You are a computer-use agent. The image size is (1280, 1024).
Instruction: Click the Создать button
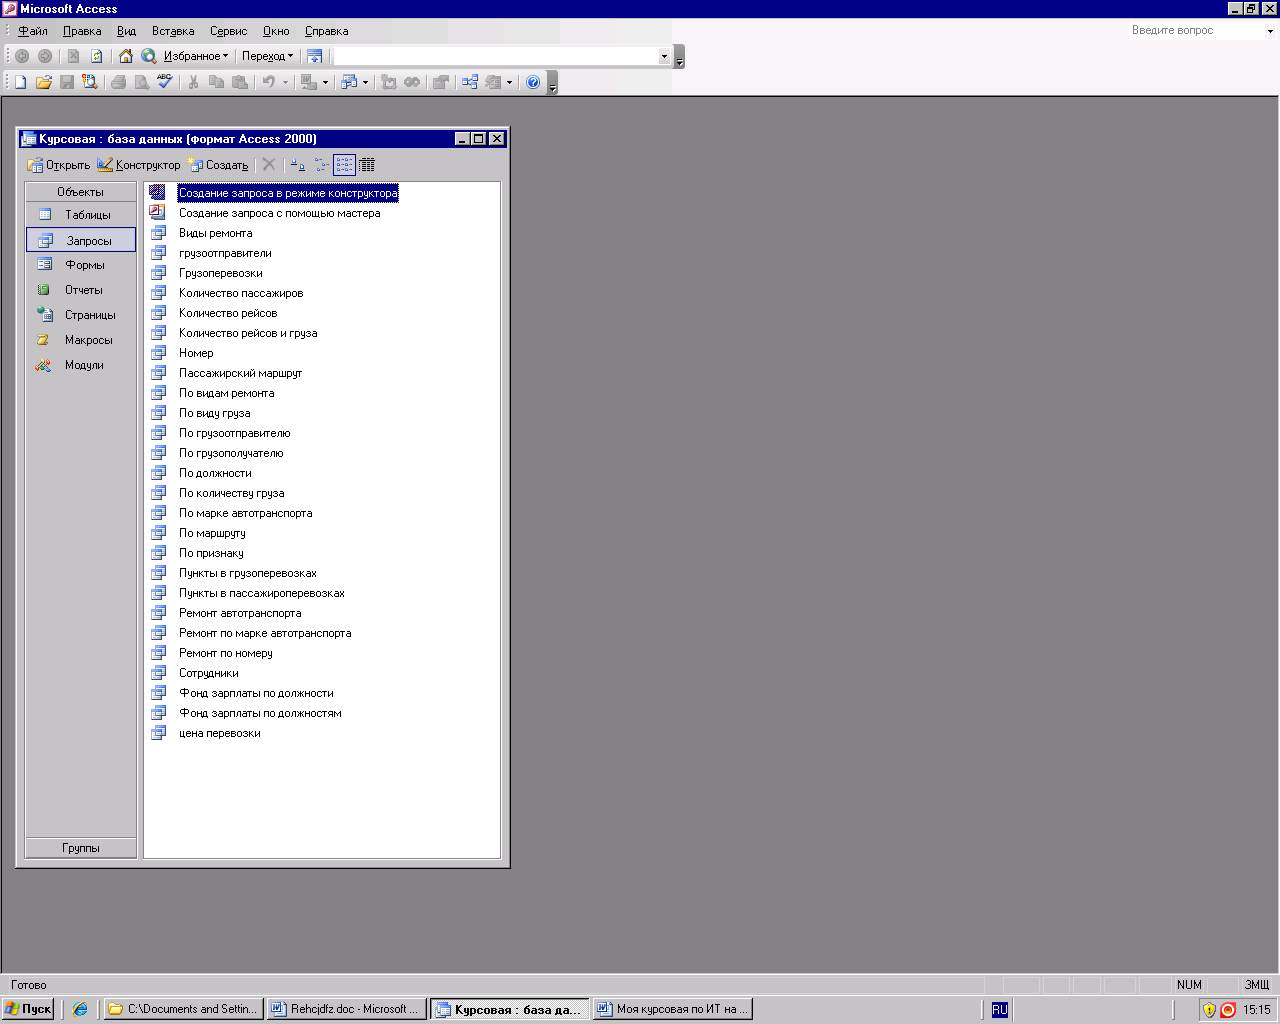coord(218,165)
